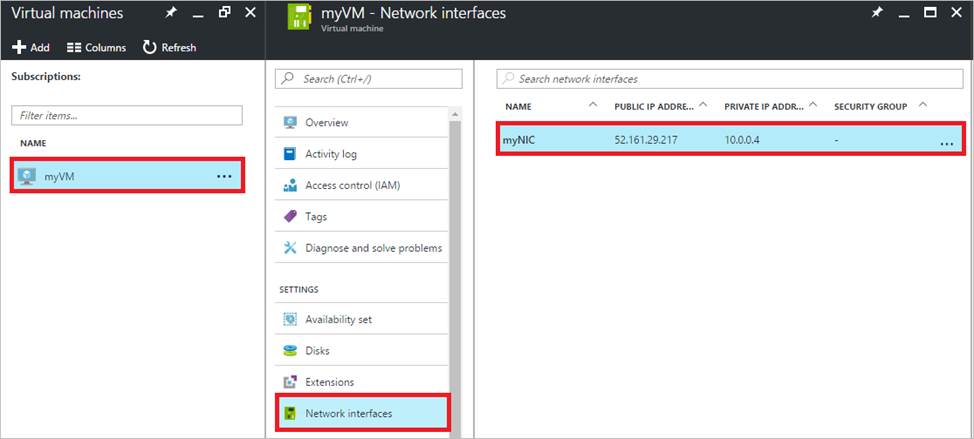The height and width of the screenshot is (439, 974).
Task: Pin the Network interfaces blade
Action: click(877, 12)
